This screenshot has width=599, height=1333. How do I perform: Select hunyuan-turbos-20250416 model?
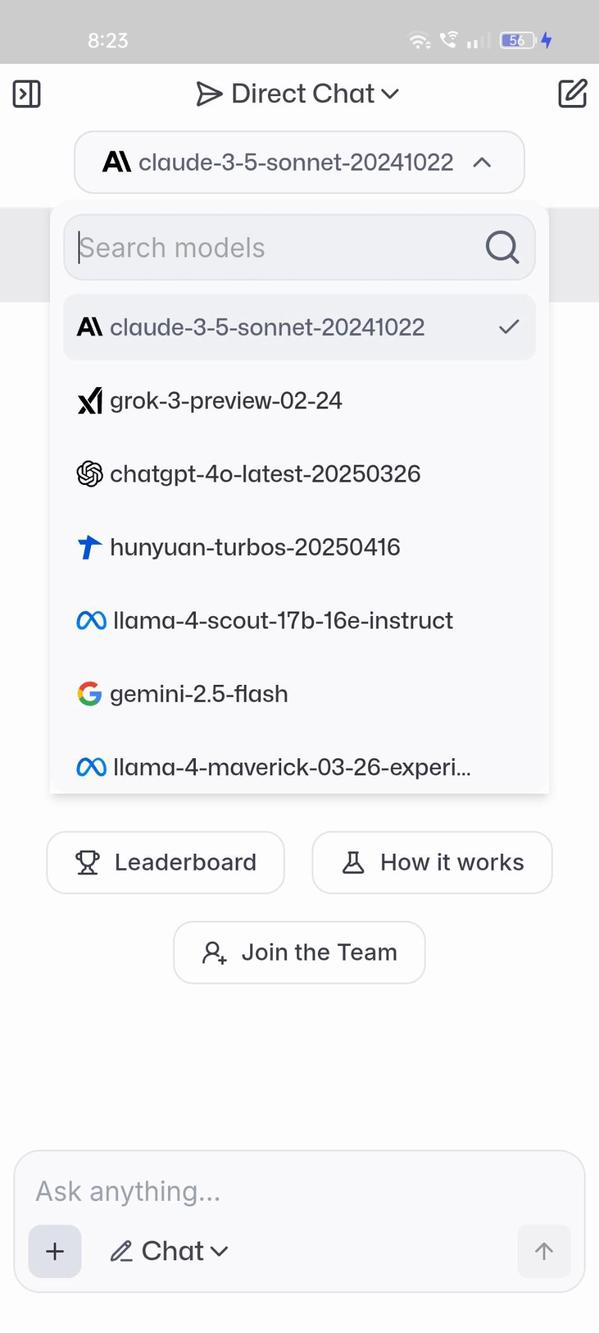[x=299, y=547]
